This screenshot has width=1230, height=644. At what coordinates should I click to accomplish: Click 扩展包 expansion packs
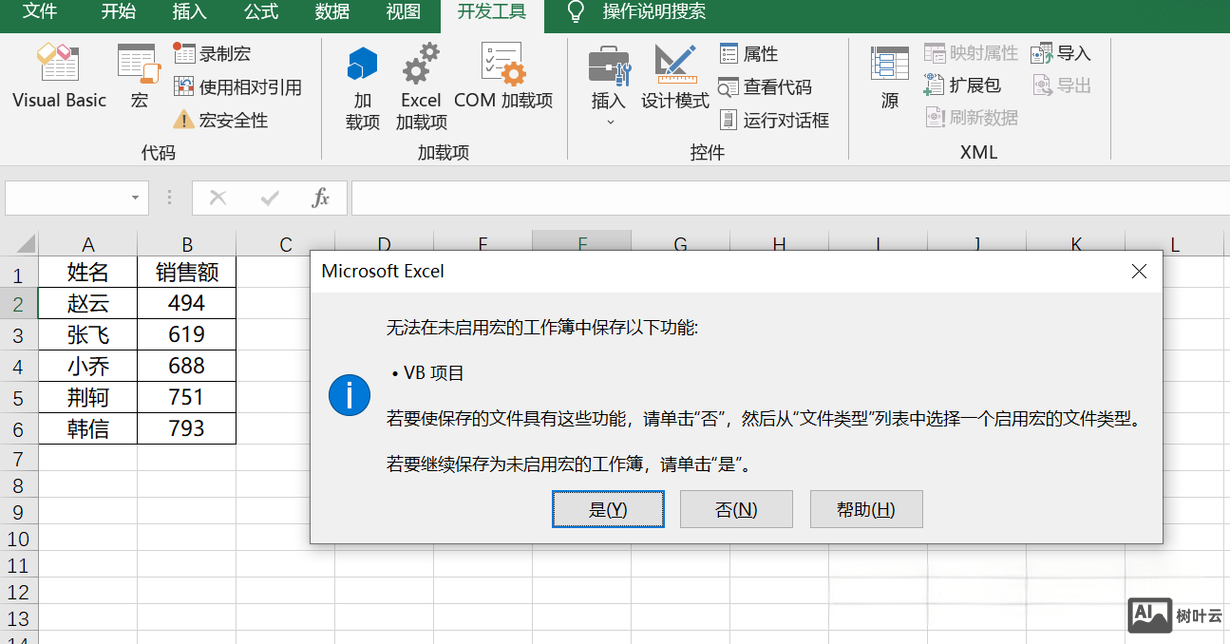coord(963,85)
